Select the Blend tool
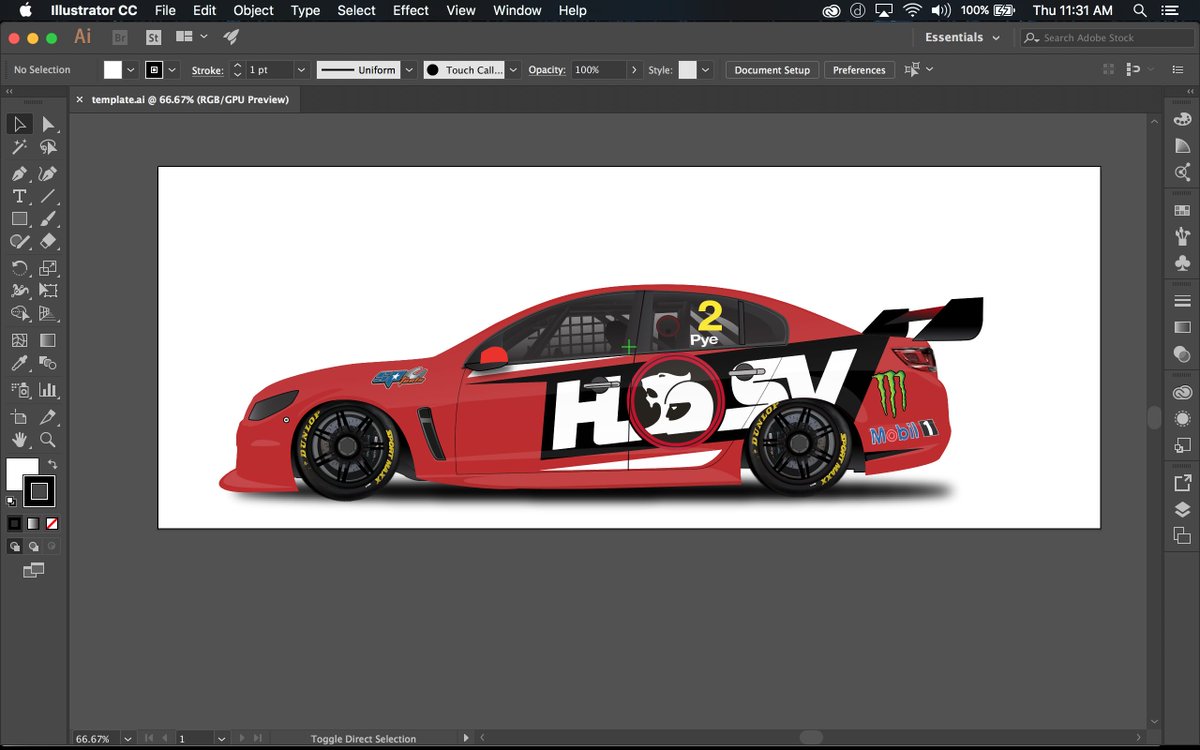 pos(47,363)
